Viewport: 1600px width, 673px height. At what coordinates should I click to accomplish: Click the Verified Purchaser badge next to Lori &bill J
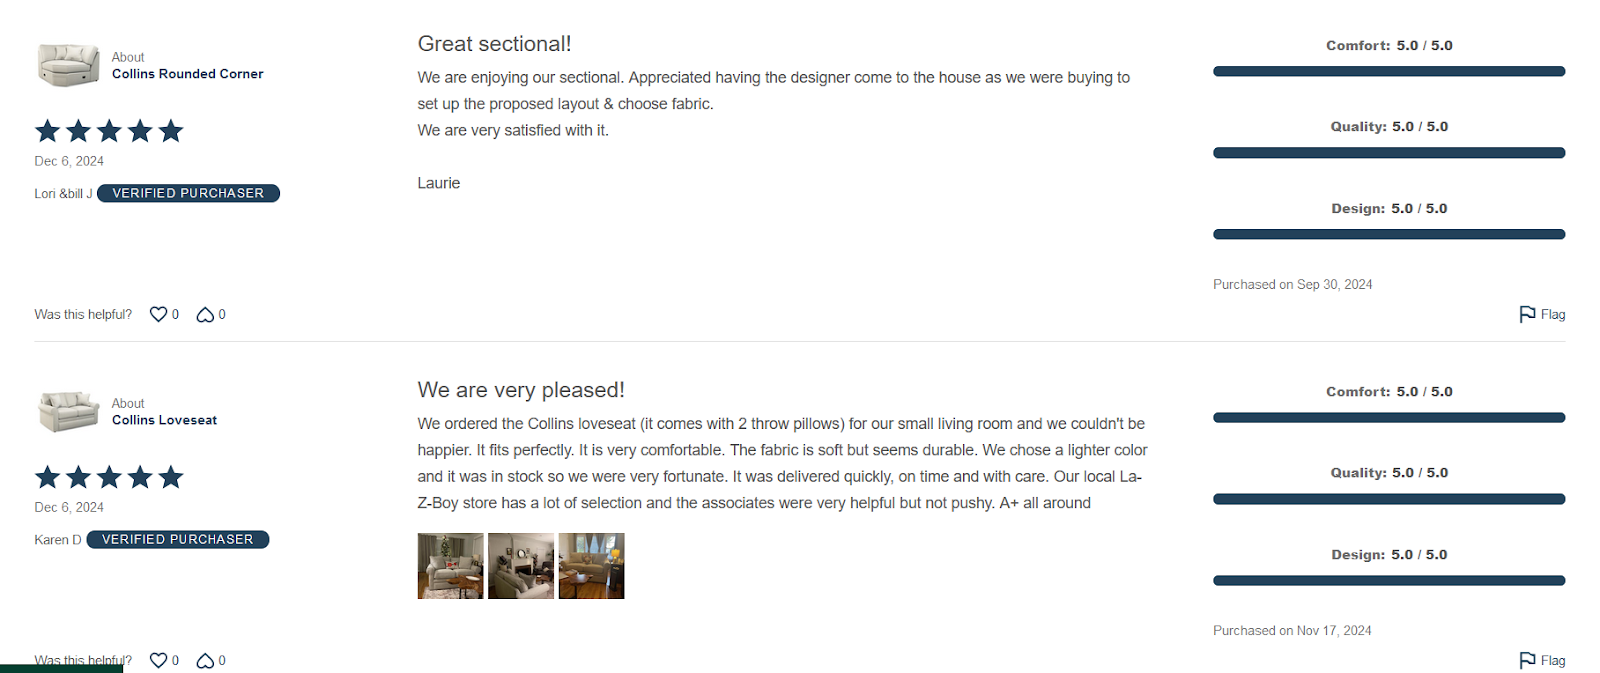click(x=188, y=193)
